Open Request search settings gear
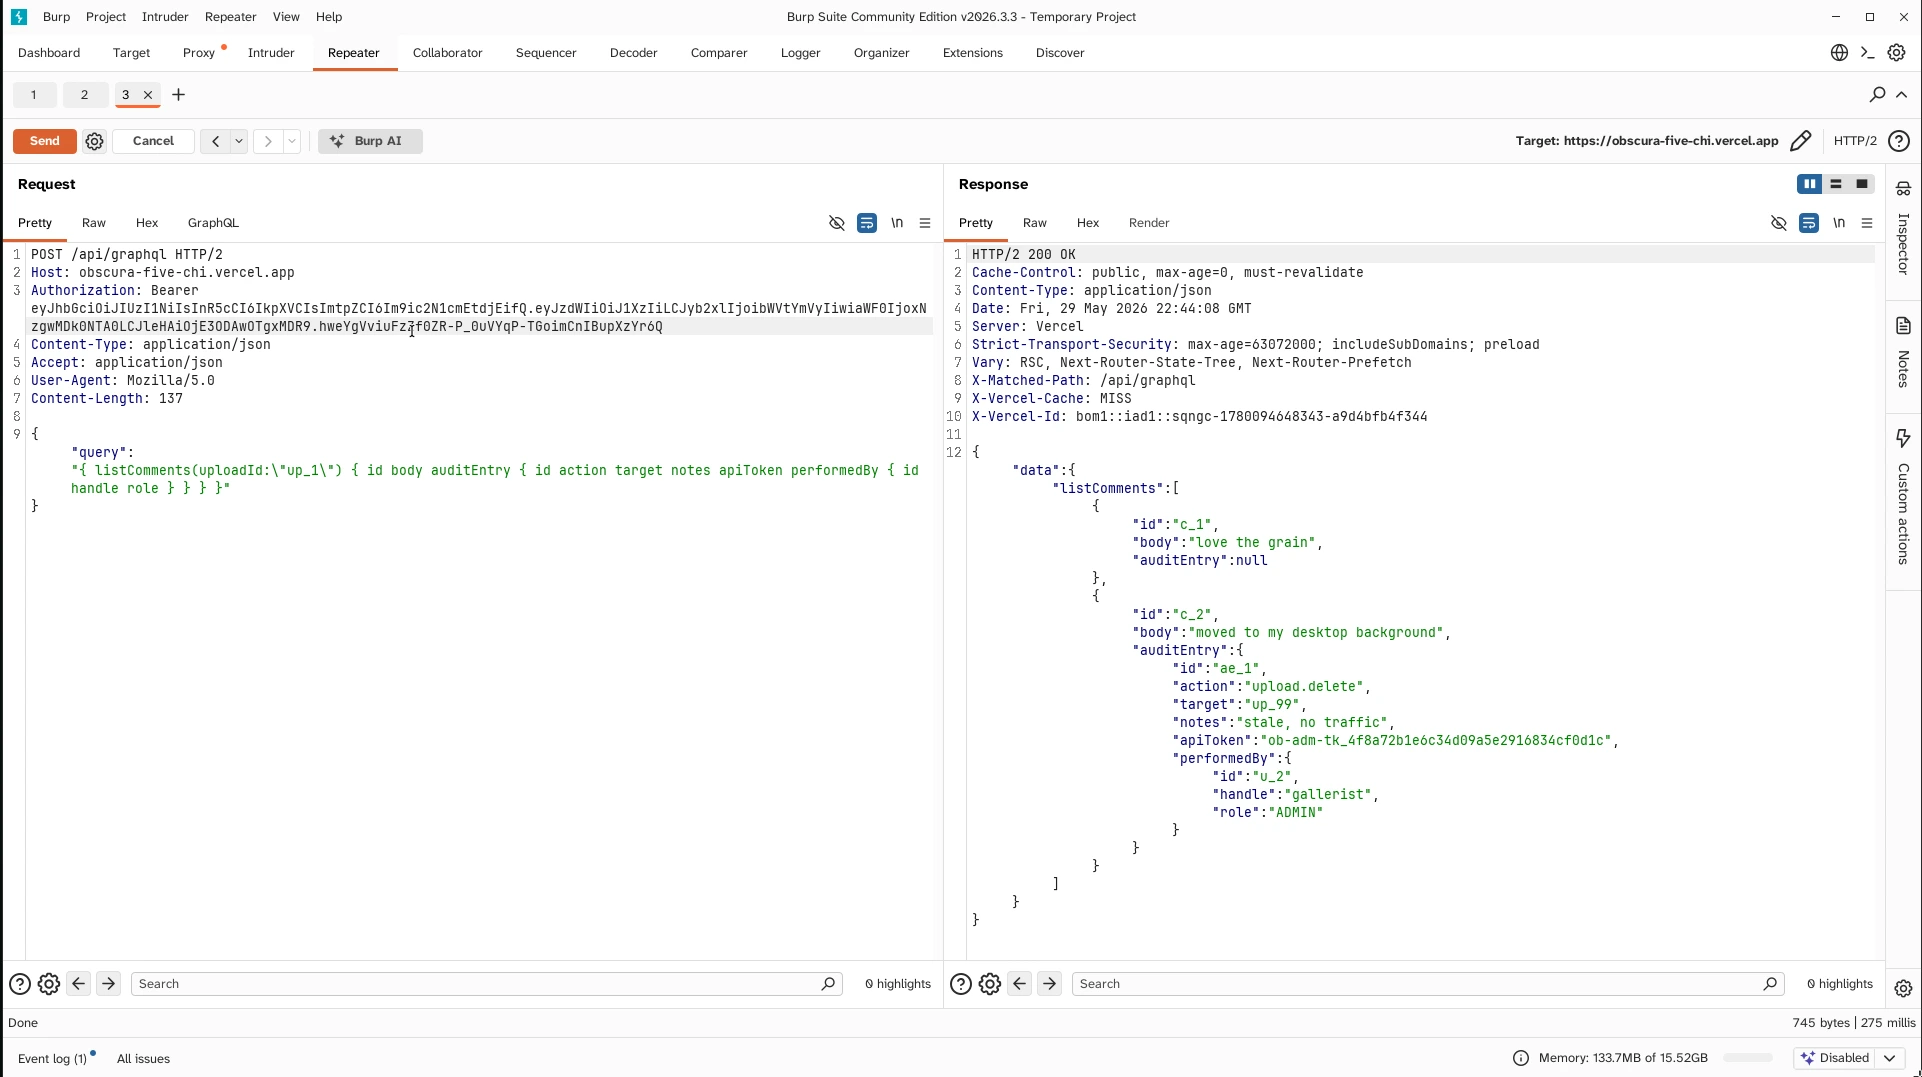This screenshot has height=1077, width=1922. pos(49,984)
